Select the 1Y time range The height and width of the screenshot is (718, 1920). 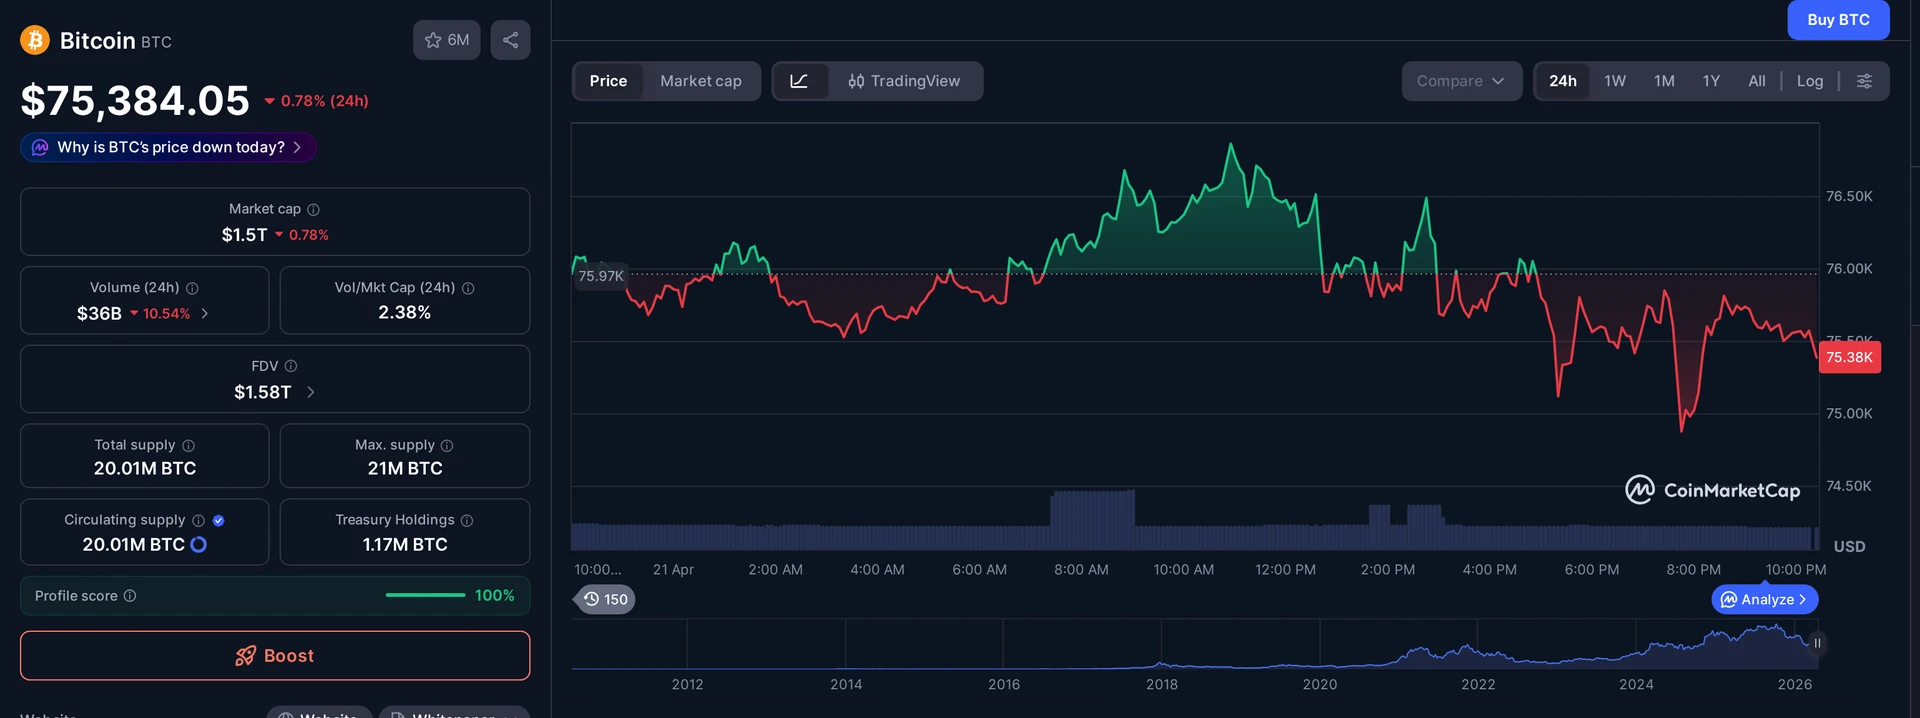pos(1711,81)
